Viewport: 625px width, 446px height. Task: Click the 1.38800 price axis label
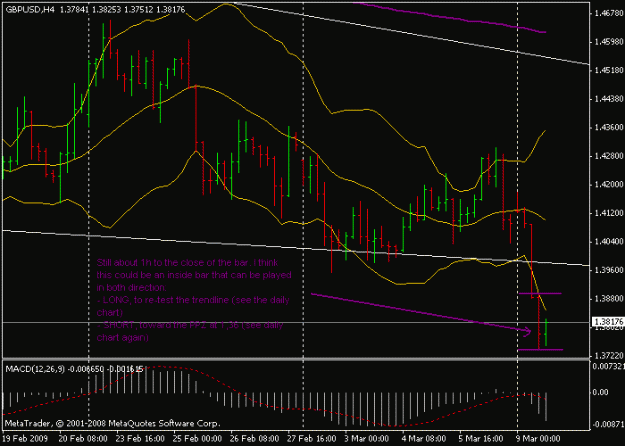tap(609, 299)
